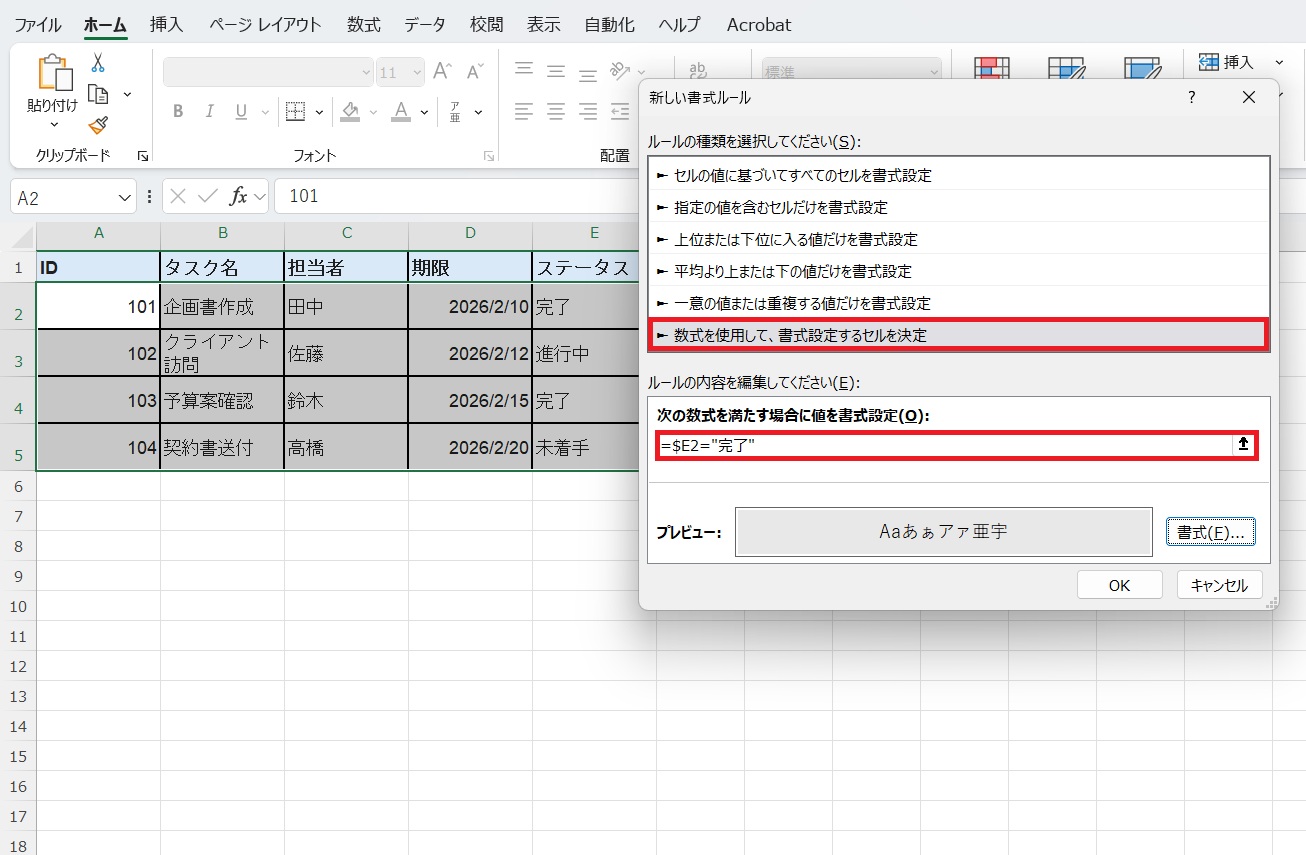
Task: Toggle underline formatting
Action: [239, 111]
